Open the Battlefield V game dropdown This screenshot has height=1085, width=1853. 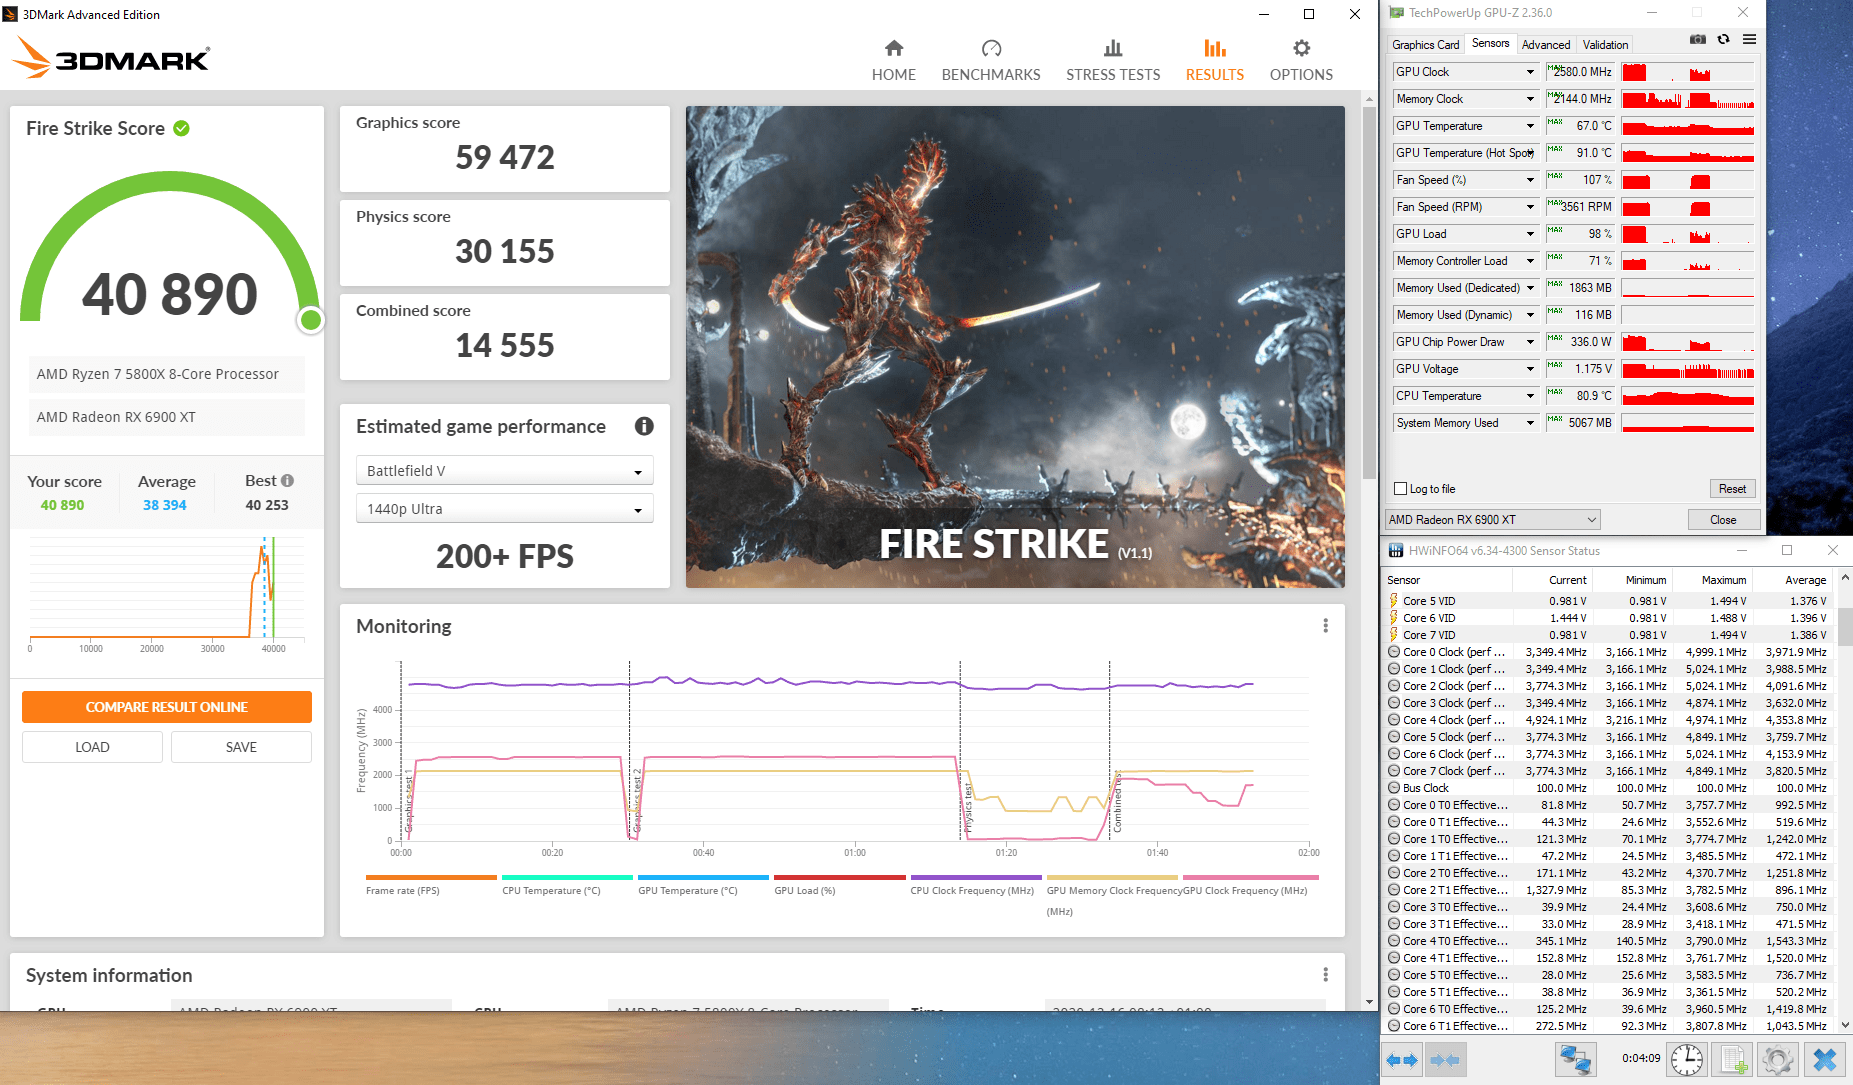click(505, 471)
